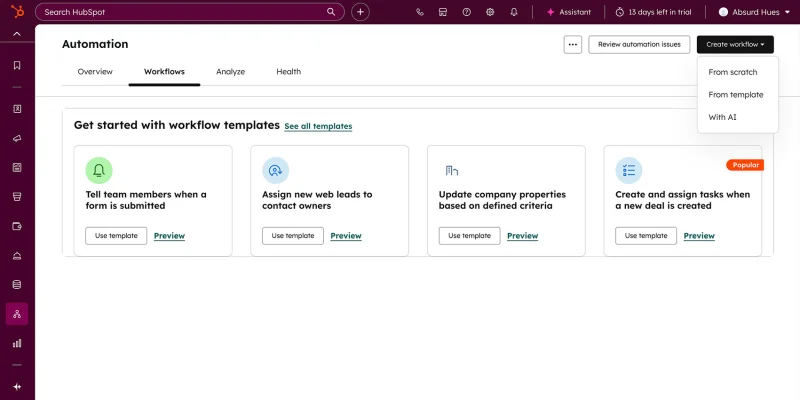Click into the Search HubSpot field
Image resolution: width=800 pixels, height=400 pixels.
pyautogui.click(x=189, y=12)
